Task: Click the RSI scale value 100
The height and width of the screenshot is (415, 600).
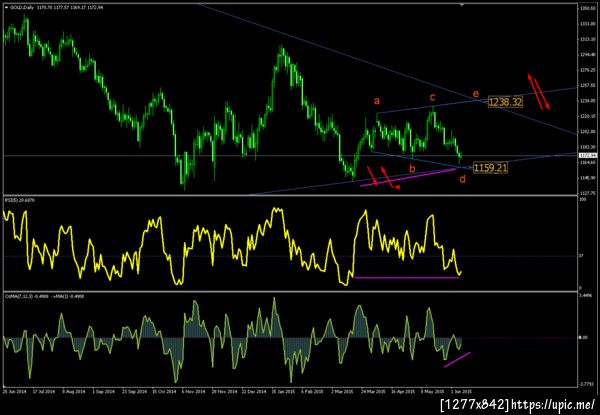Action: pyautogui.click(x=582, y=200)
